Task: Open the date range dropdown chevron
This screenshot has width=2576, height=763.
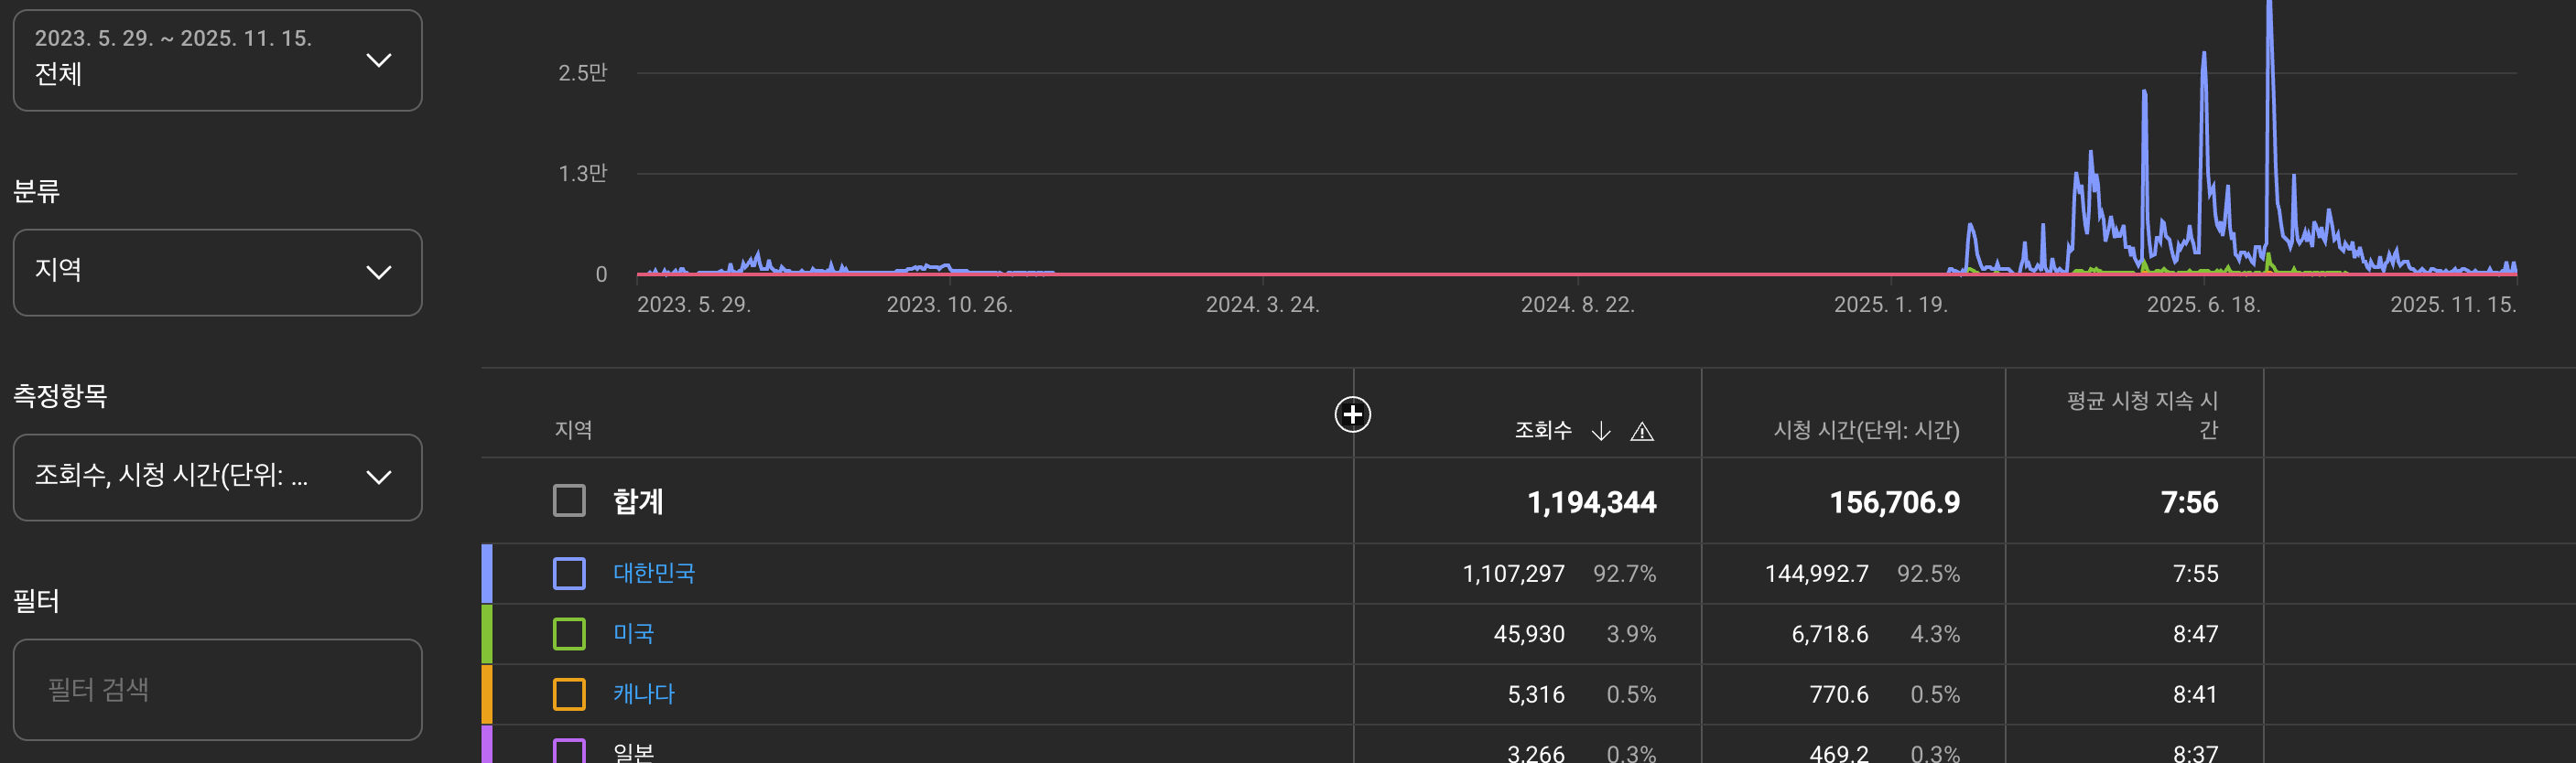Action: [x=378, y=61]
